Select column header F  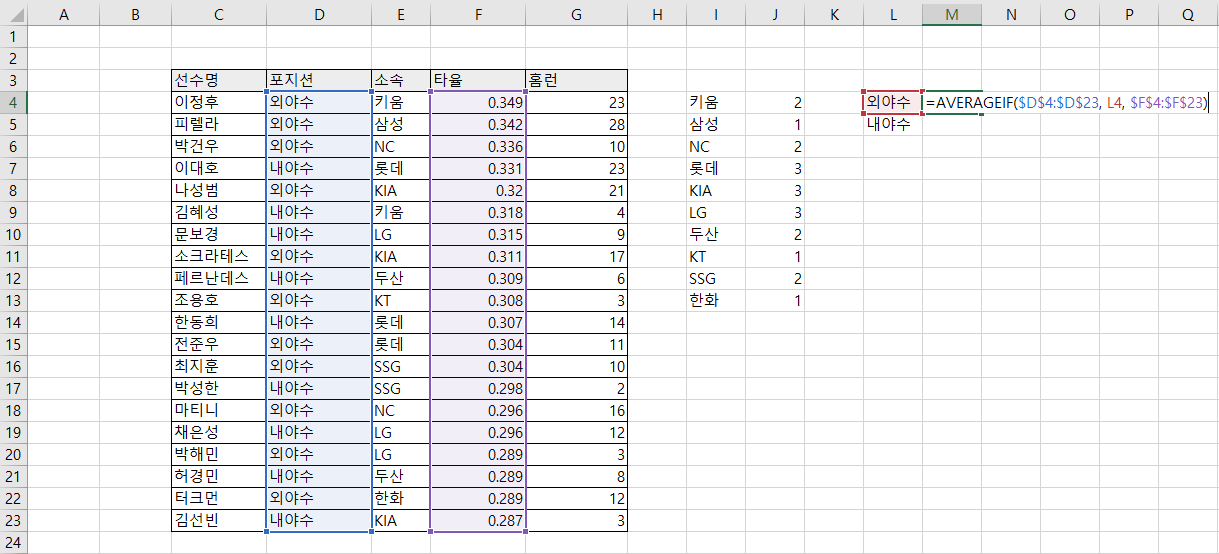pyautogui.click(x=477, y=14)
